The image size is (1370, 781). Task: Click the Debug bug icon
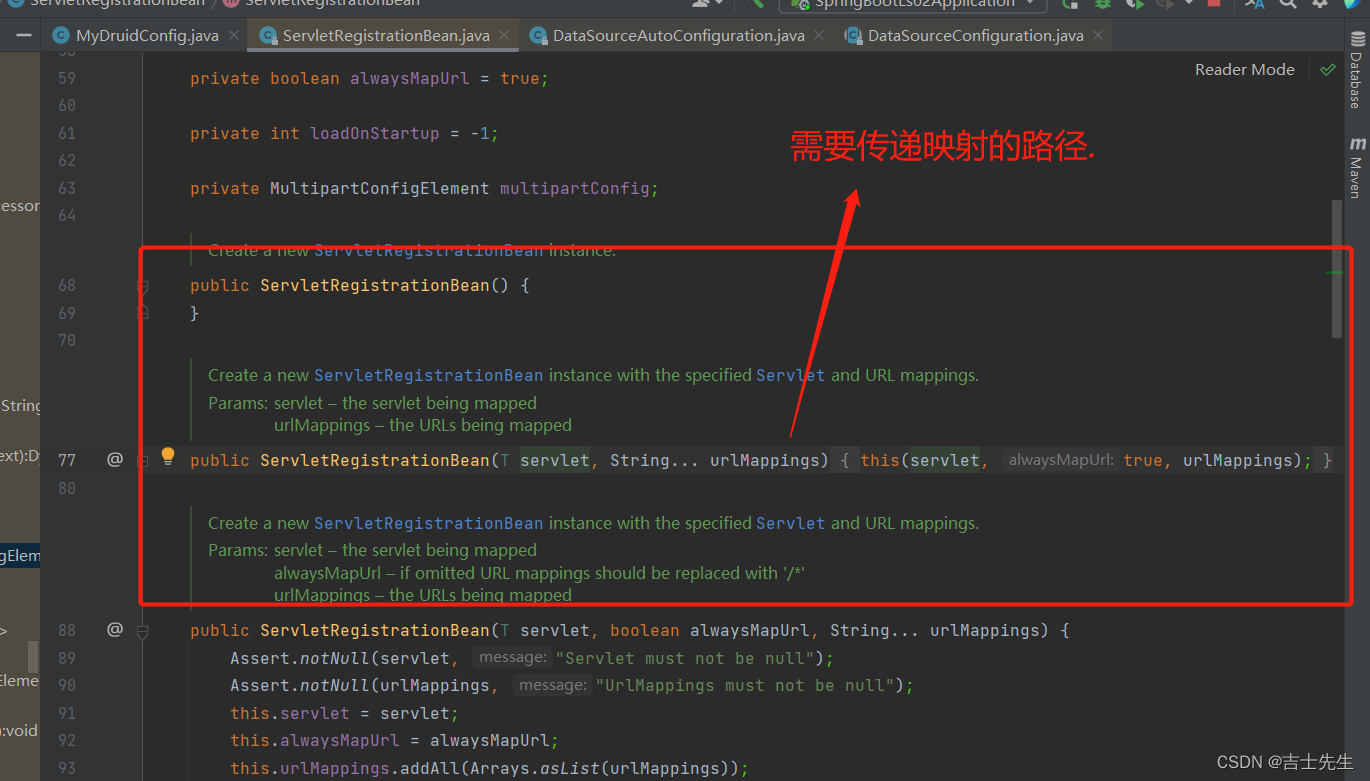[x=1103, y=4]
